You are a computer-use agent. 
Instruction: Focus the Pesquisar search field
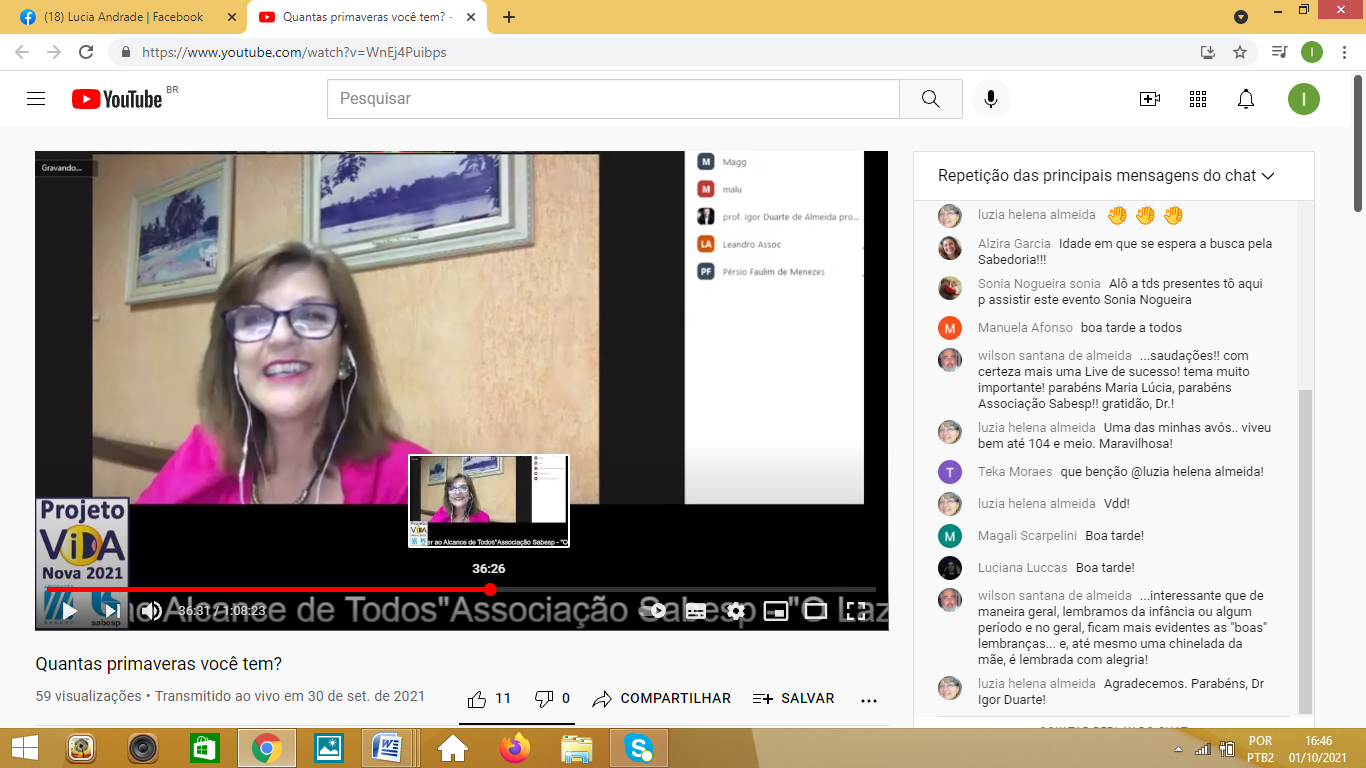(613, 99)
